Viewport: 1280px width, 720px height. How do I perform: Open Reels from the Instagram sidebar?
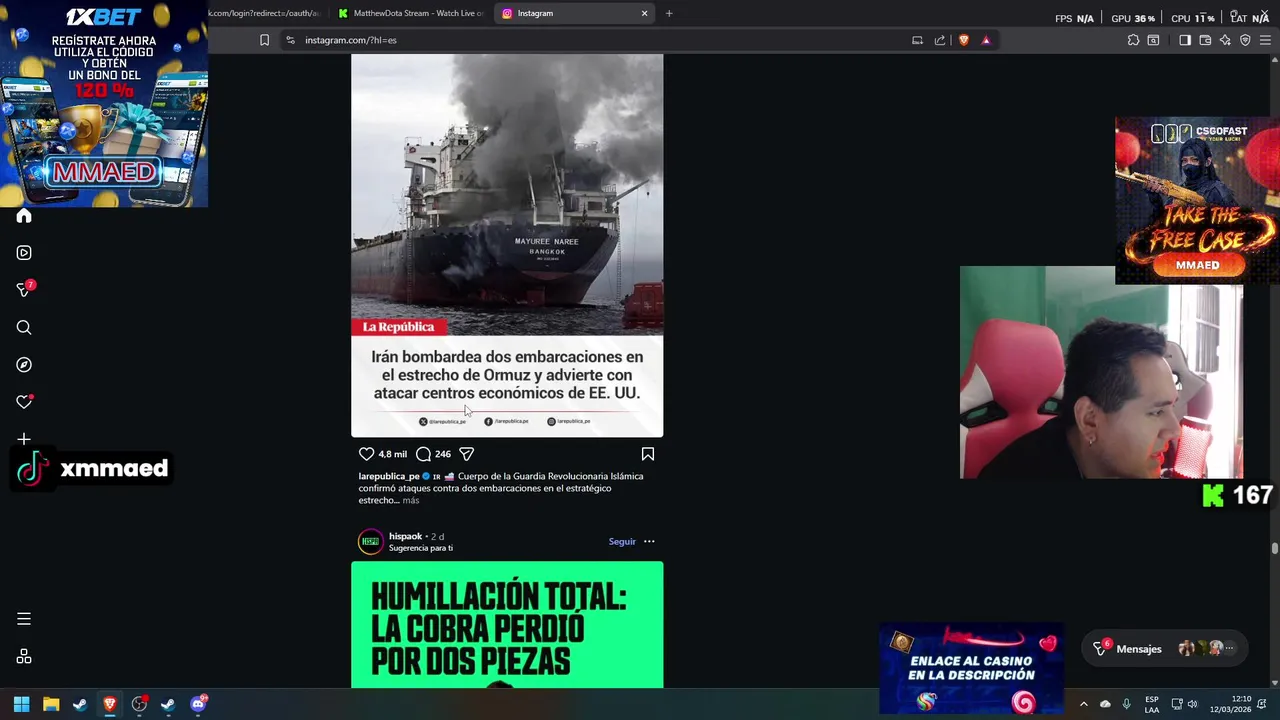24,253
